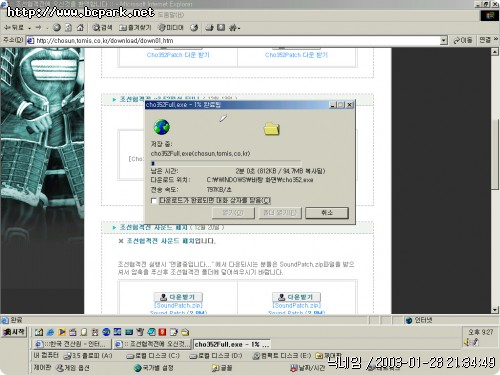Click the system tray icons below the clock
Viewport: 500px width, 375px height.
click(x=471, y=342)
